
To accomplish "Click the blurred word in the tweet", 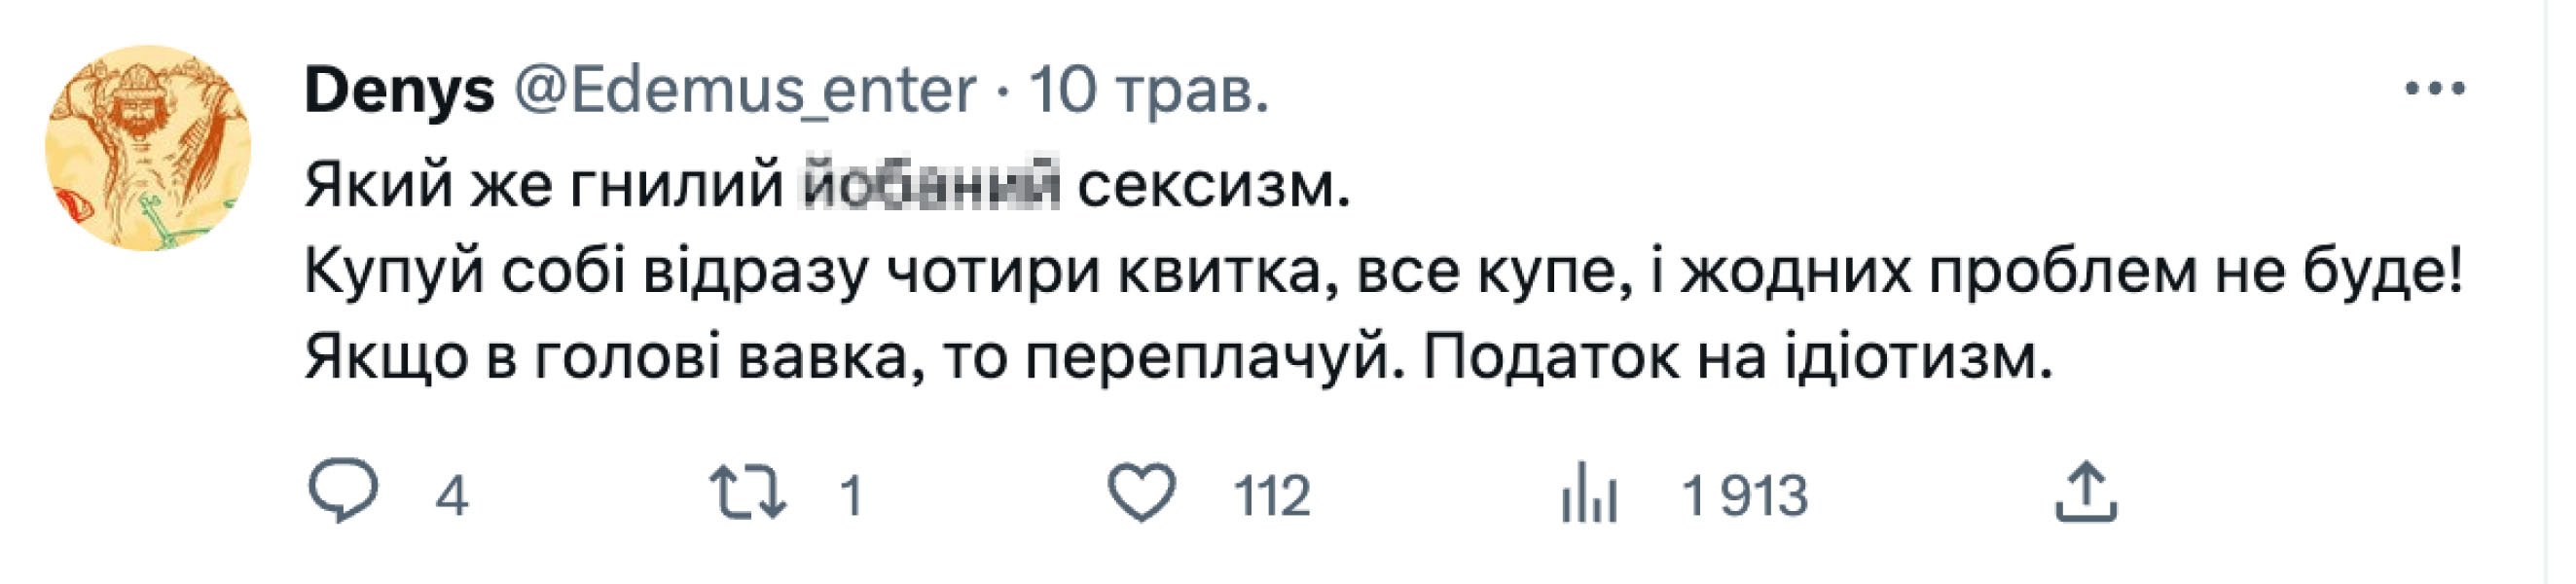I will 932,187.
